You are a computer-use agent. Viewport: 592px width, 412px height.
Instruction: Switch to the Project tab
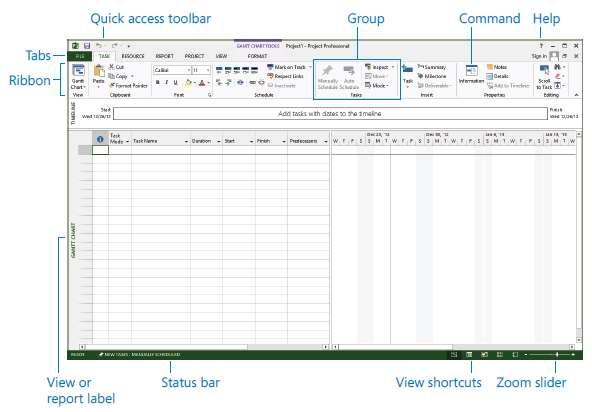[194, 56]
